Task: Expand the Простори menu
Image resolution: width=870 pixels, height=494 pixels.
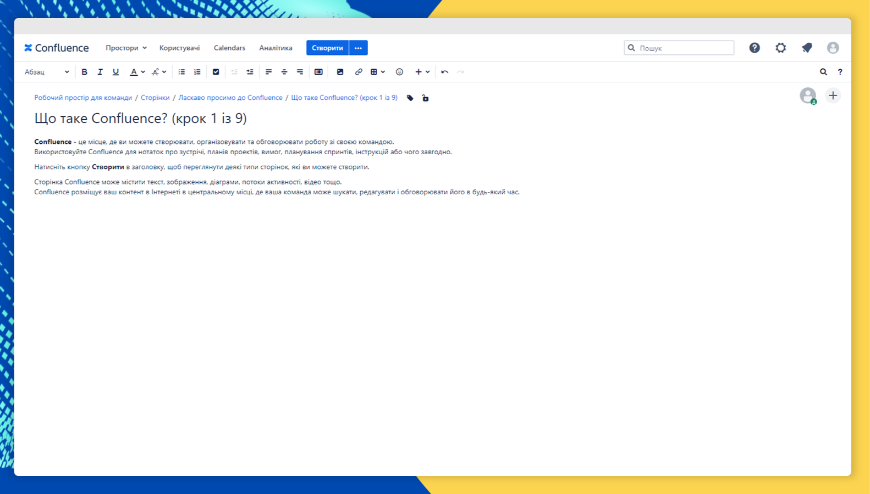Action: tap(126, 48)
